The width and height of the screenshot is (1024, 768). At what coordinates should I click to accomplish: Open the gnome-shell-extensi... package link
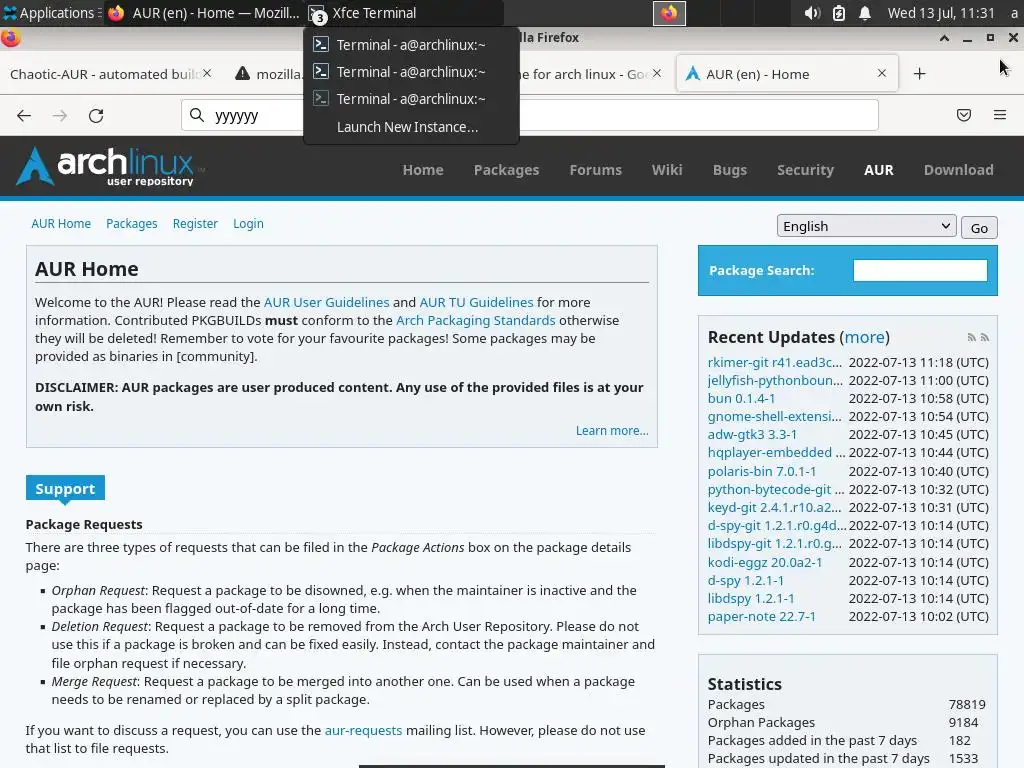click(775, 417)
